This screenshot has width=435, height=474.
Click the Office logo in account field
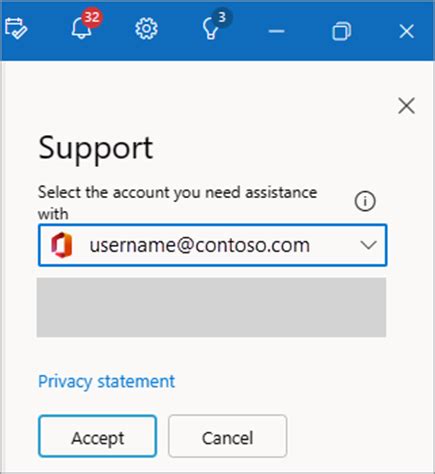pyautogui.click(x=62, y=245)
